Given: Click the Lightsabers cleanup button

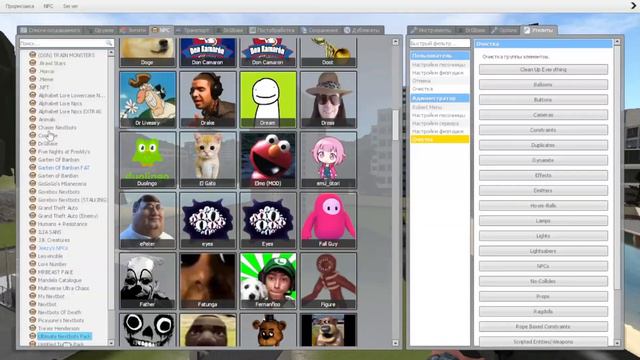Looking at the screenshot, I should pyautogui.click(x=543, y=251).
